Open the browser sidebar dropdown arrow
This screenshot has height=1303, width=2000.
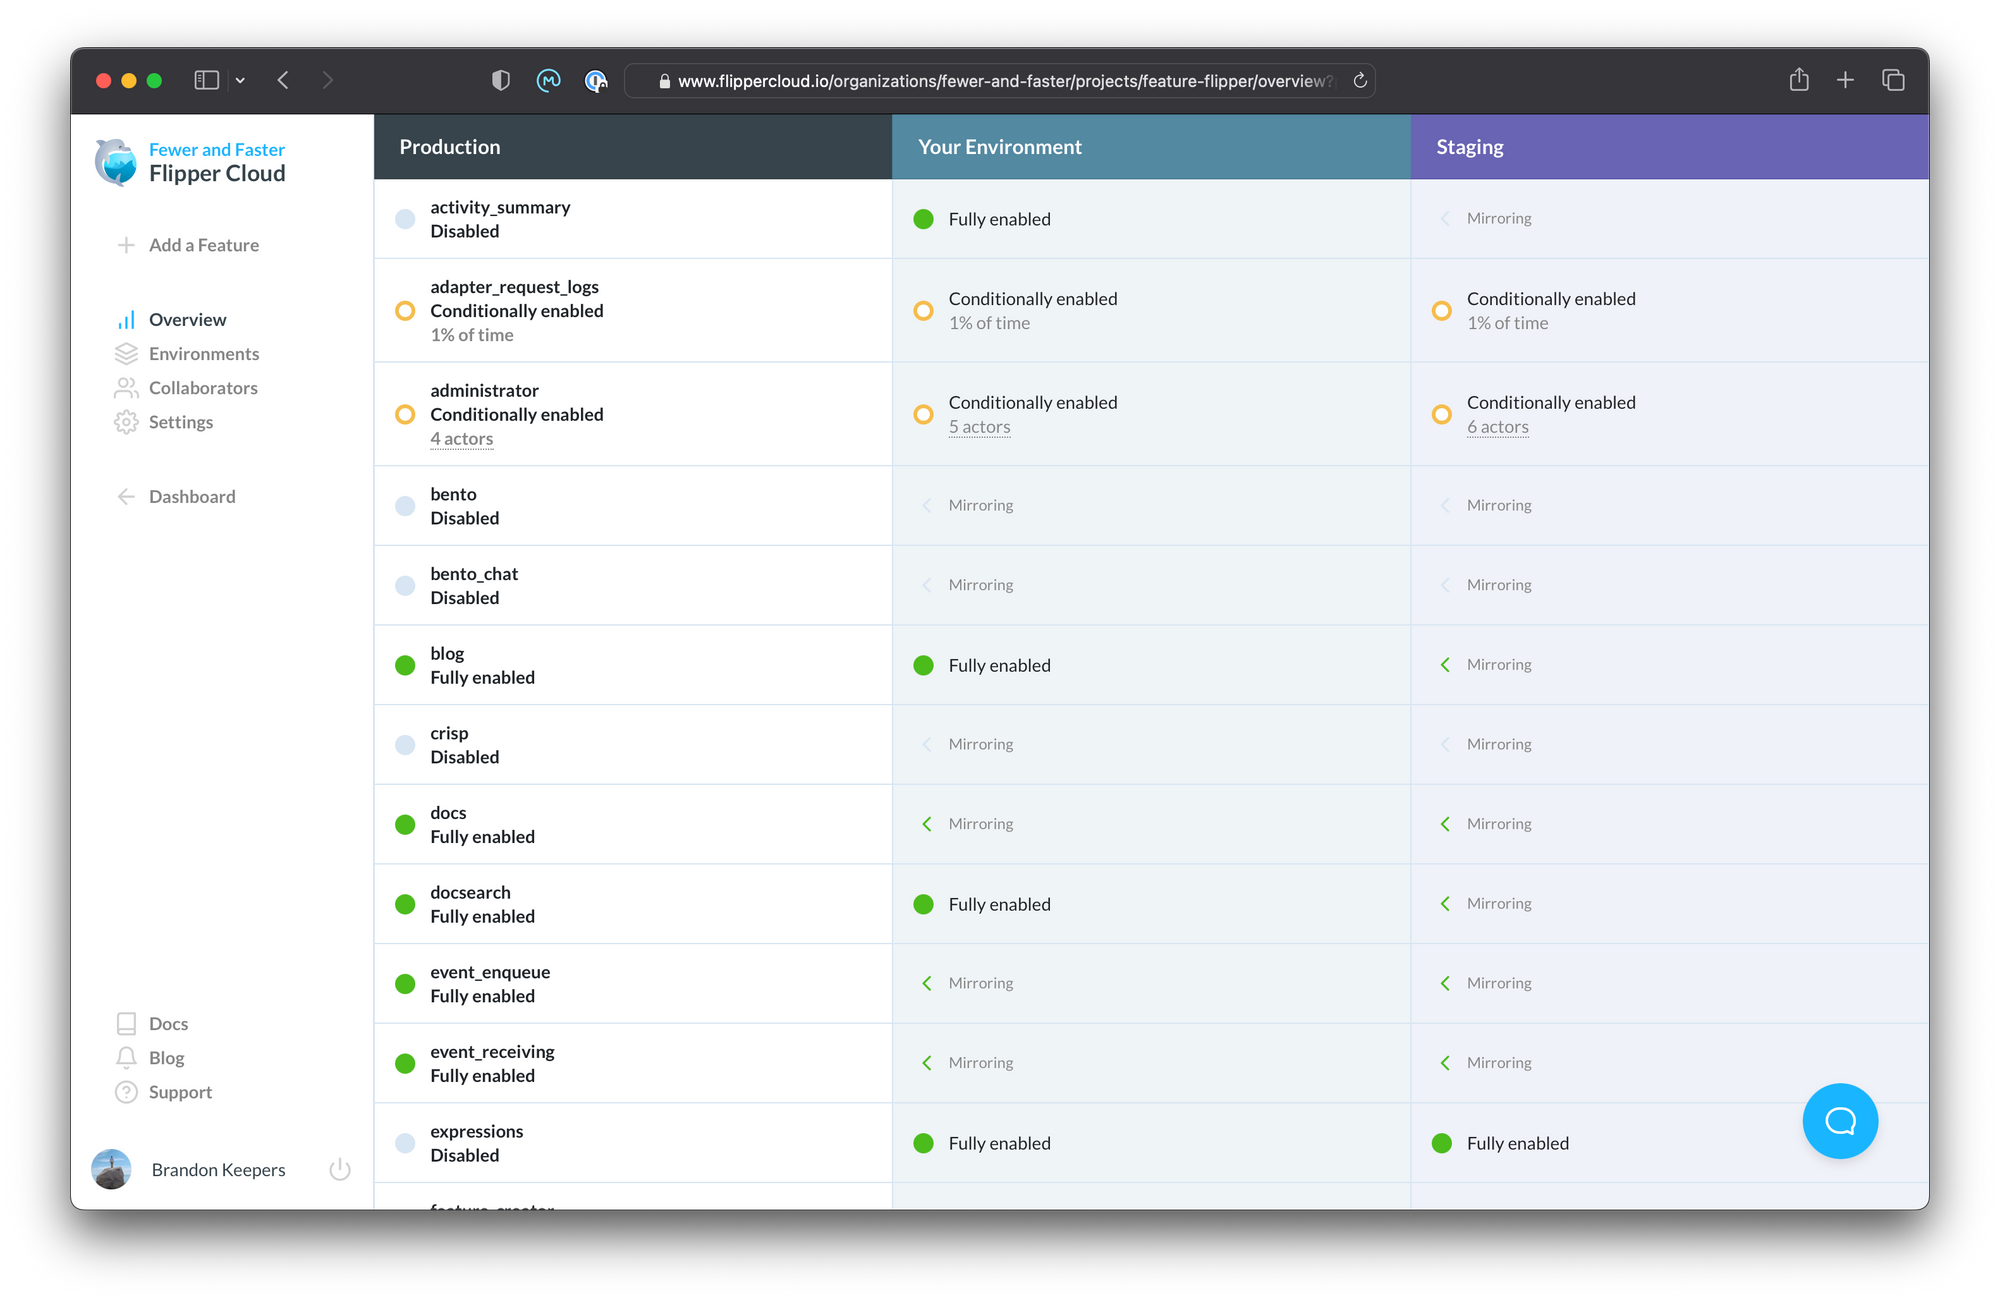(x=240, y=80)
